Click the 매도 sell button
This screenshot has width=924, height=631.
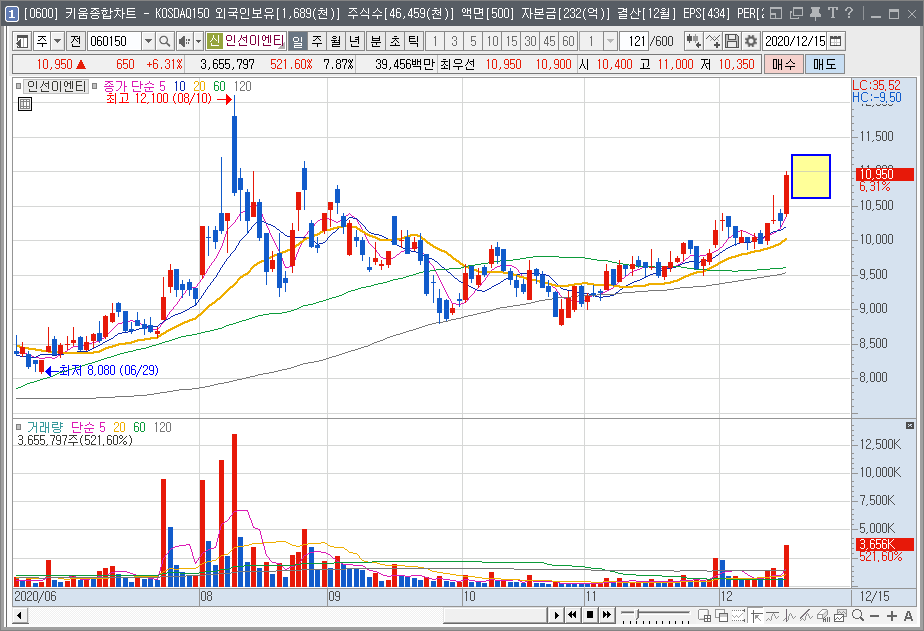coord(824,64)
